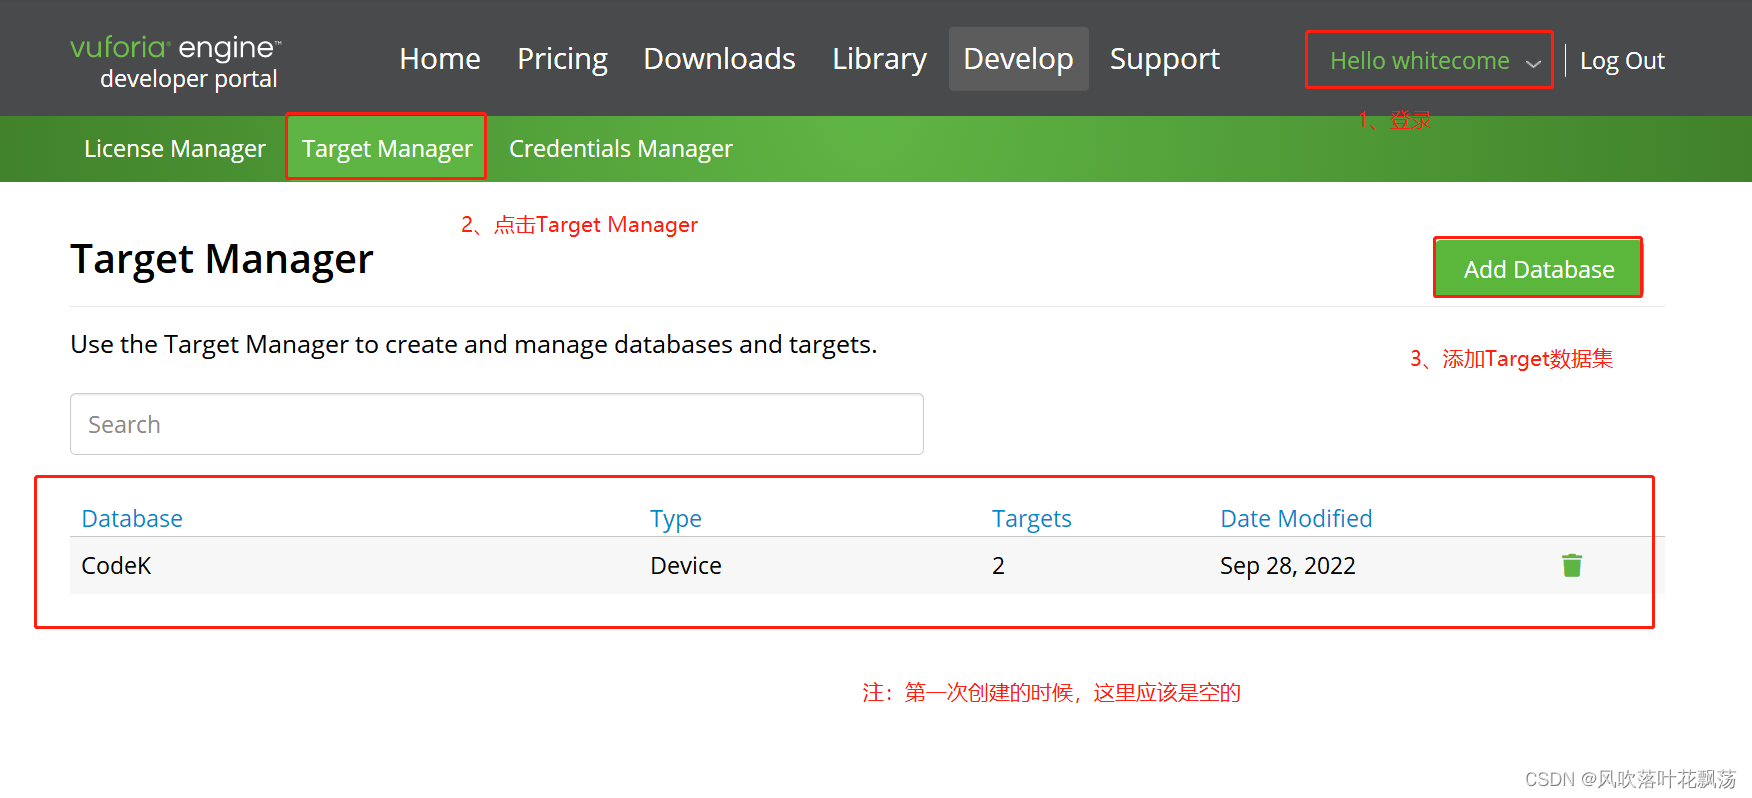
Task: Open the Home menu
Action: point(440,59)
